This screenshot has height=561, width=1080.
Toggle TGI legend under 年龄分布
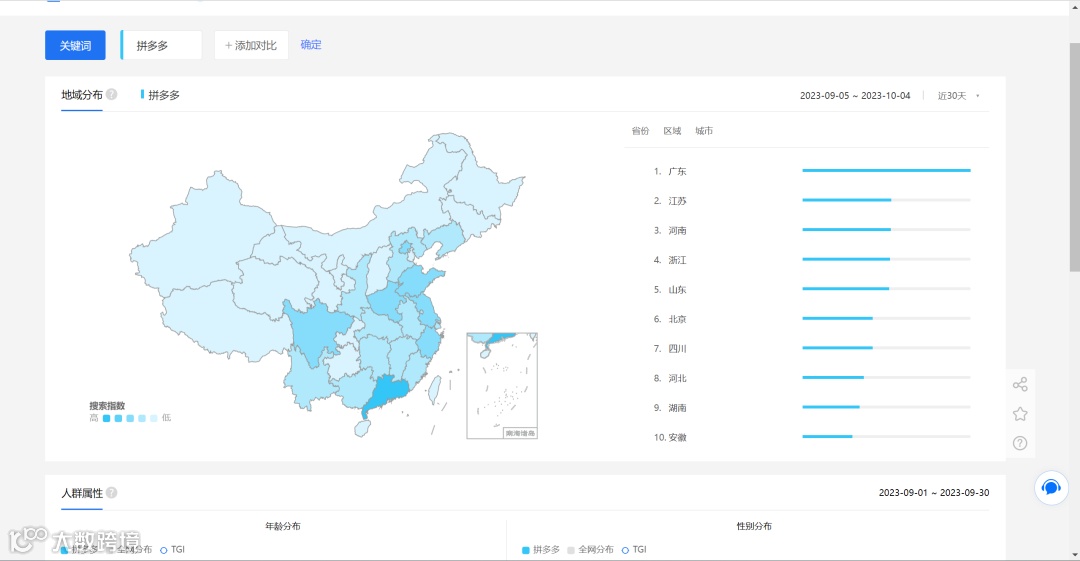pyautogui.click(x=172, y=550)
